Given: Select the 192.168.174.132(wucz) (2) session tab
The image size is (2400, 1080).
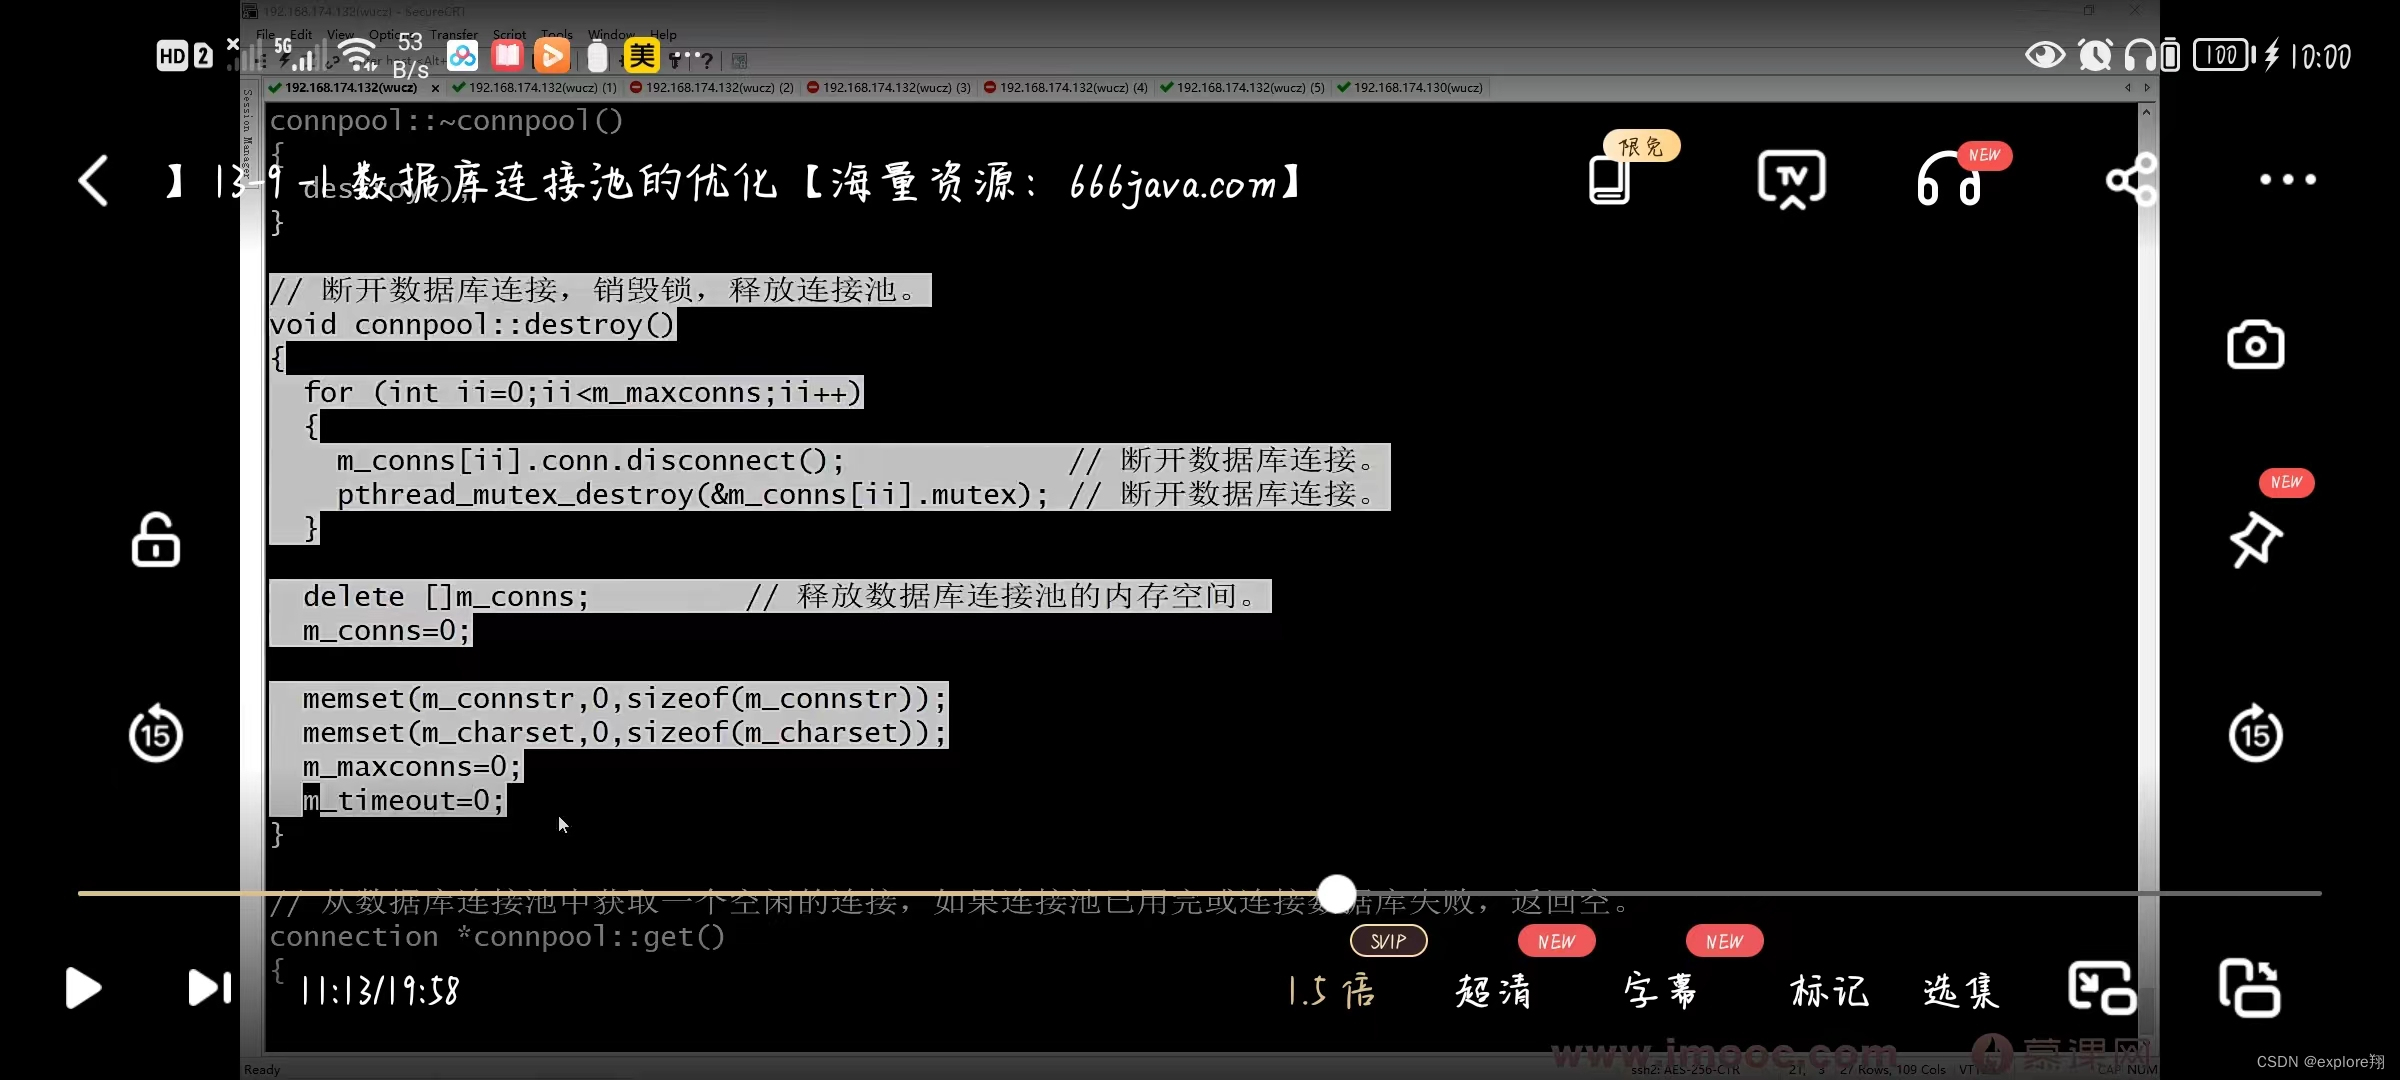Looking at the screenshot, I should (x=711, y=88).
